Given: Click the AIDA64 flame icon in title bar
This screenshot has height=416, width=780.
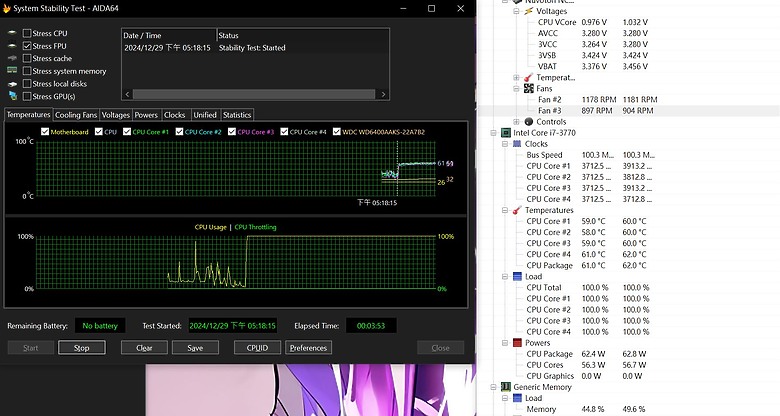Looking at the screenshot, I should (x=6, y=8).
